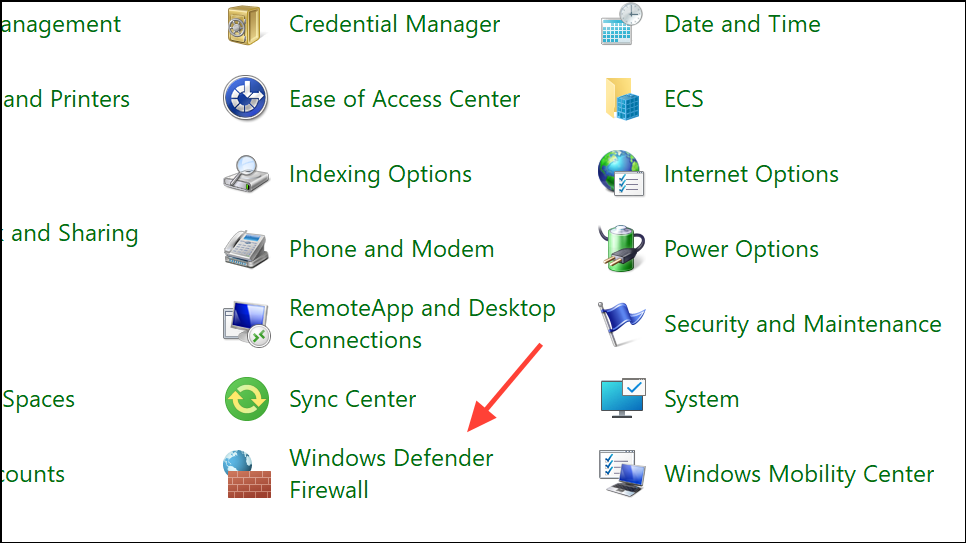Open the Credential Manager link
This screenshot has width=966, height=543.
click(x=394, y=24)
